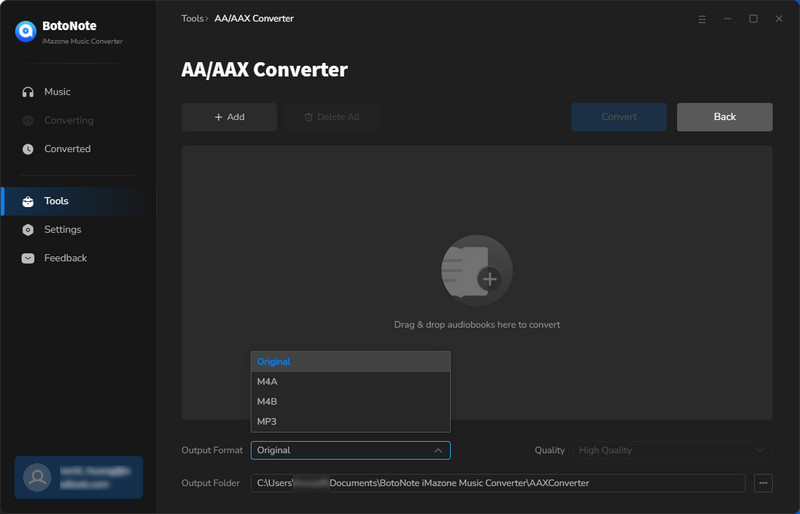Click the user avatar icon
Screen dimensions: 800x514
[x=37, y=477]
